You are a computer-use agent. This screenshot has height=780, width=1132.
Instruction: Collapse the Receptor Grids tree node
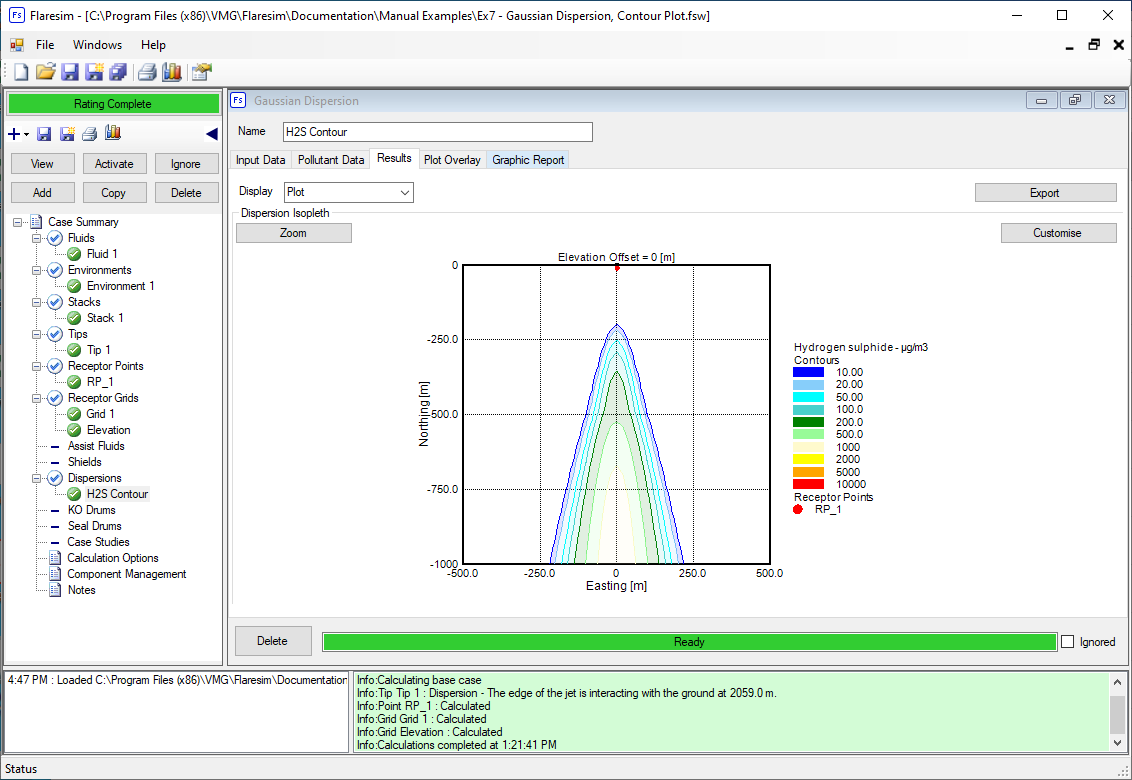tap(36, 398)
